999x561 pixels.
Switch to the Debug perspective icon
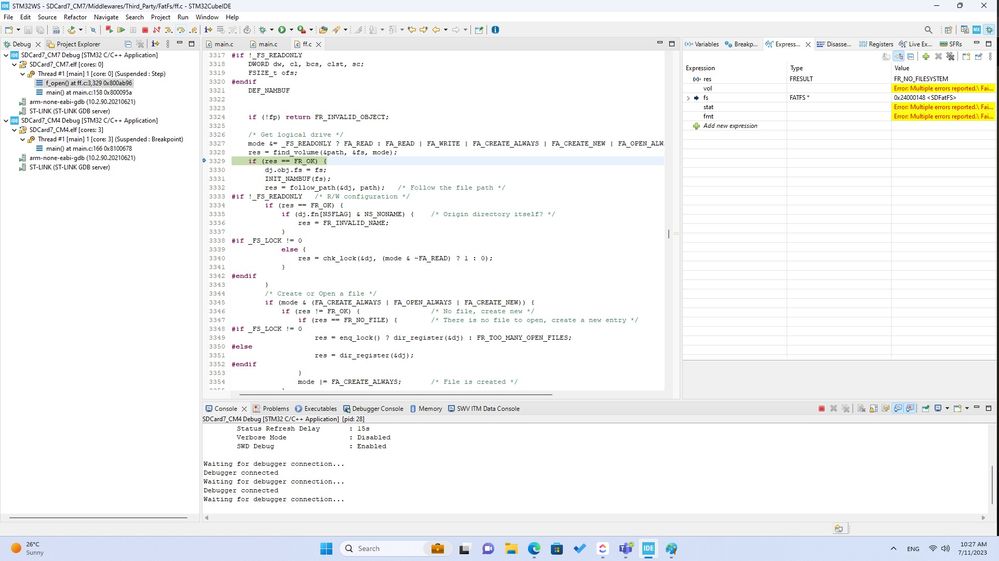click(x=989, y=29)
